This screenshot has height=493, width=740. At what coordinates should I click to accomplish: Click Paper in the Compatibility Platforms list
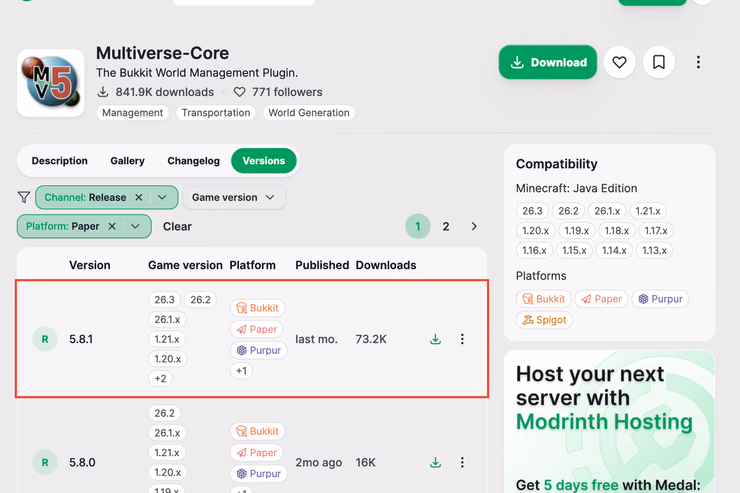point(601,299)
